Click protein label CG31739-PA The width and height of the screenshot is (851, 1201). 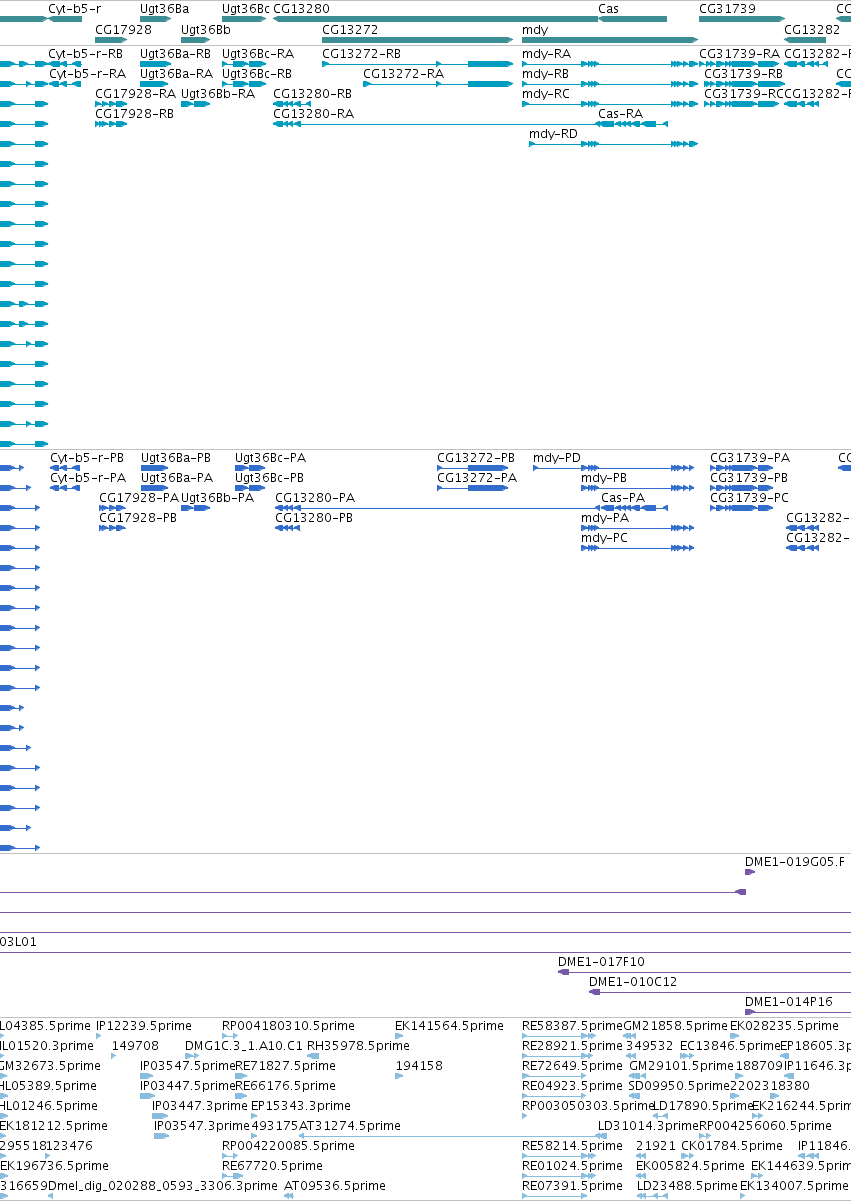(750, 457)
